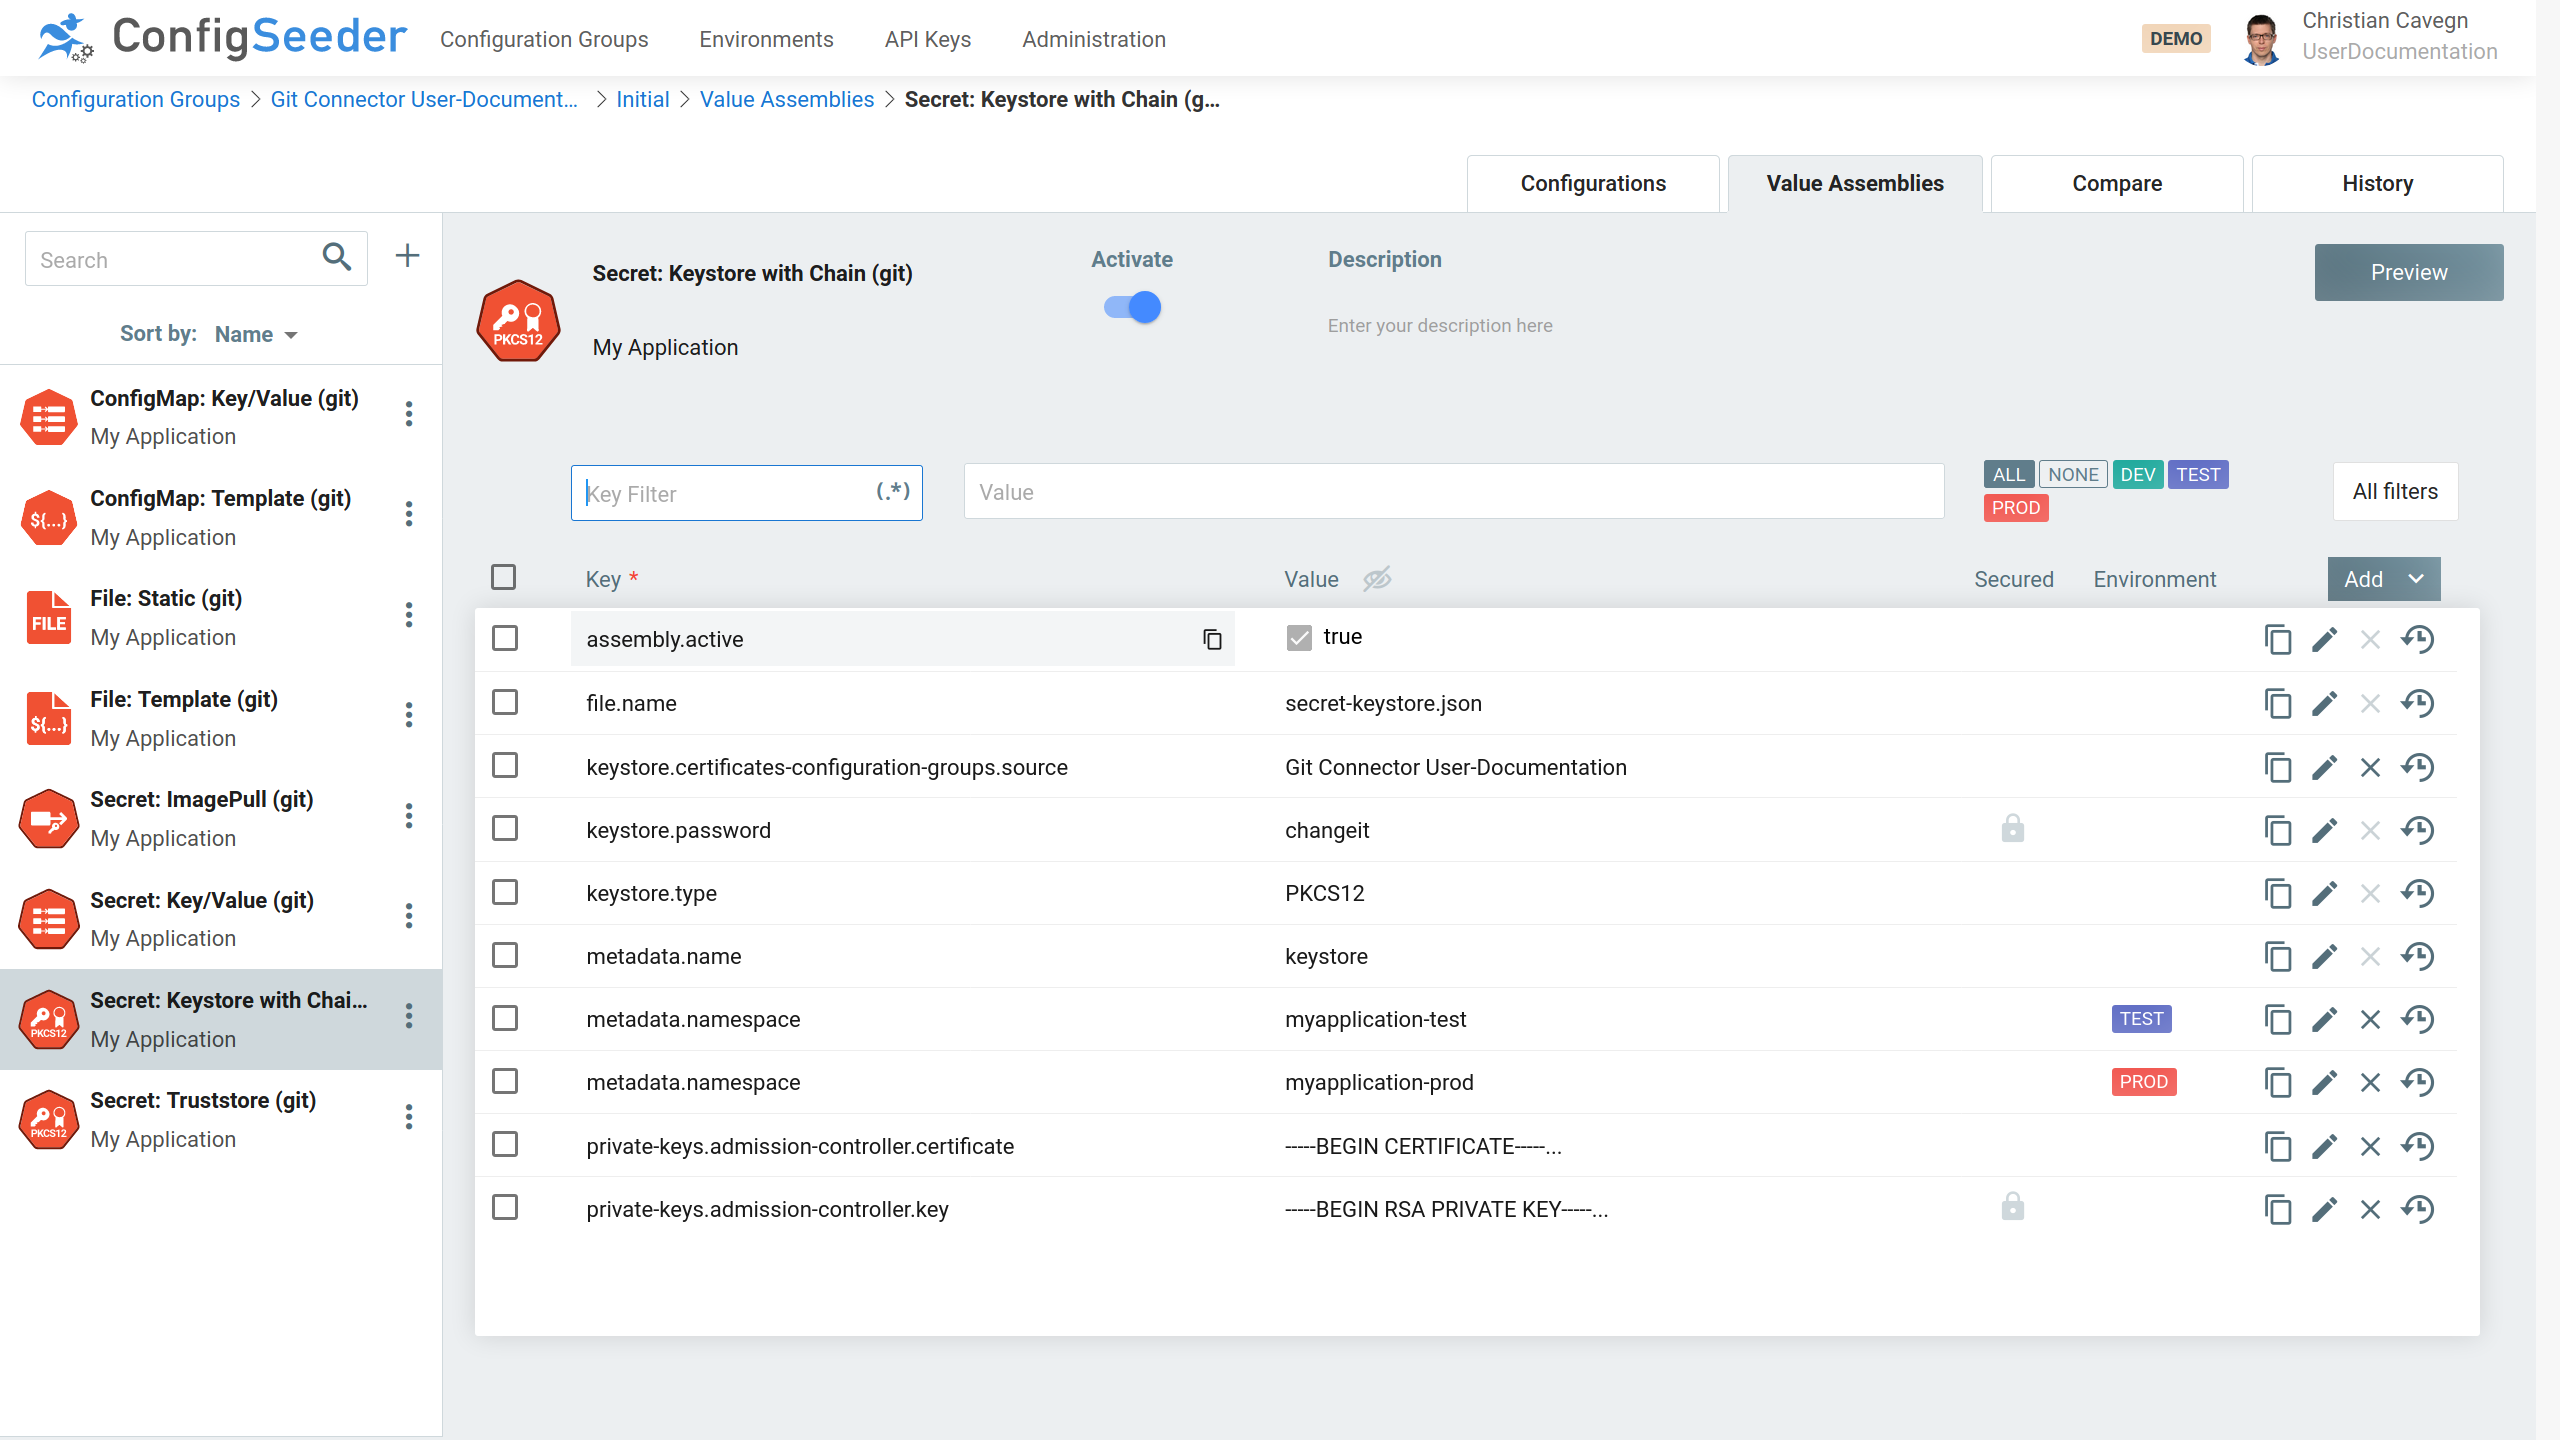Click the Preview button

point(2408,271)
